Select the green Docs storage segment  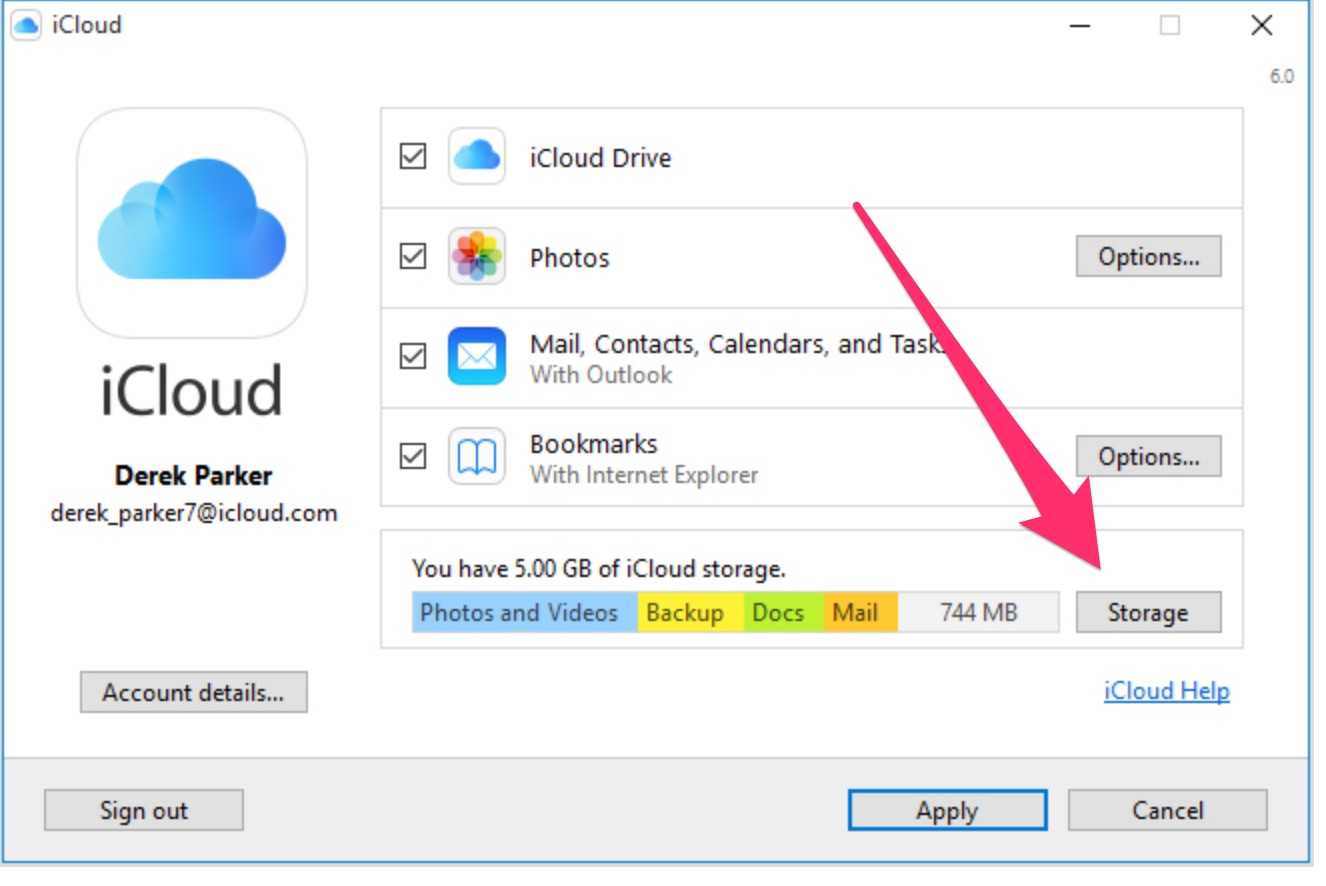pyautogui.click(x=784, y=612)
